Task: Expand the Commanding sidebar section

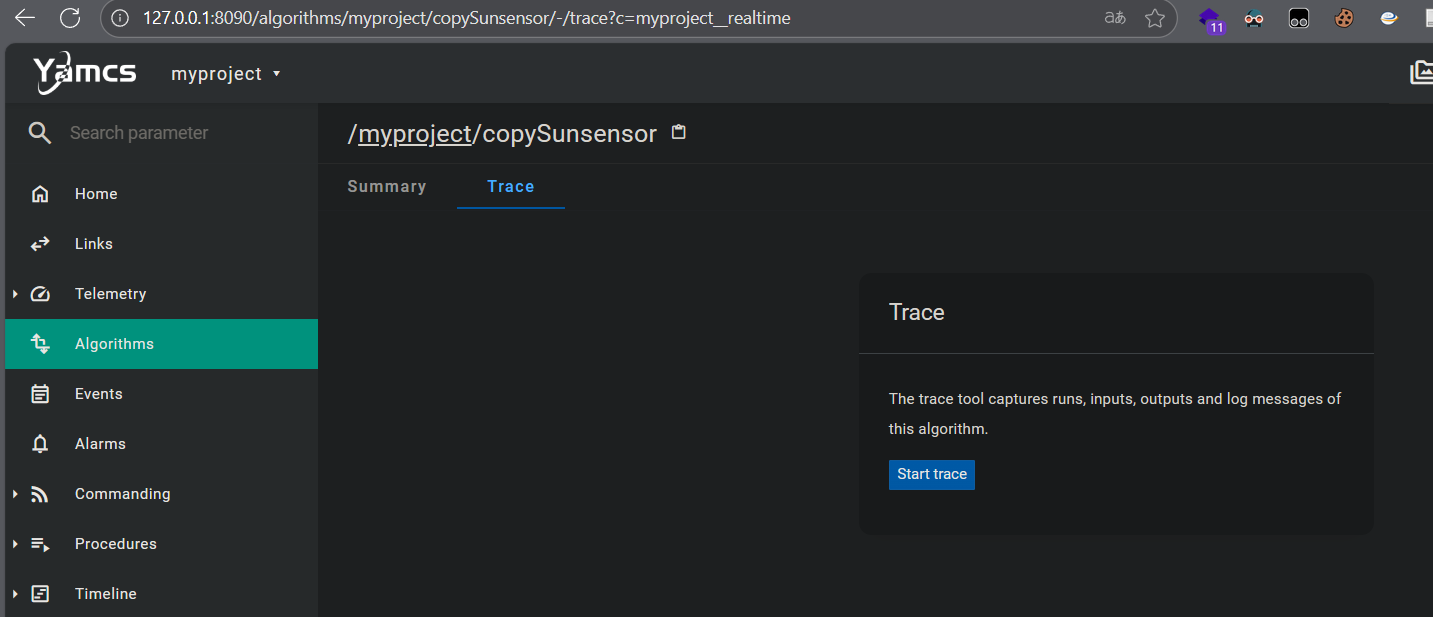Action: click(x=15, y=494)
